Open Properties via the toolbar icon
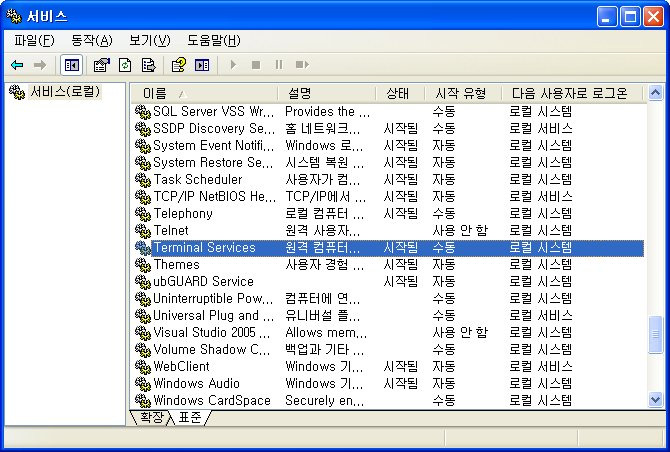 click(101, 65)
